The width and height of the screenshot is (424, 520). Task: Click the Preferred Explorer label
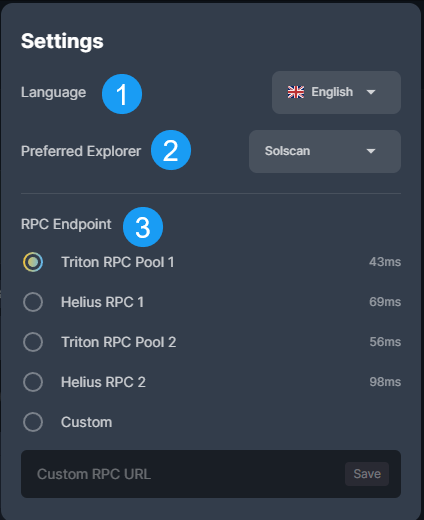81,151
